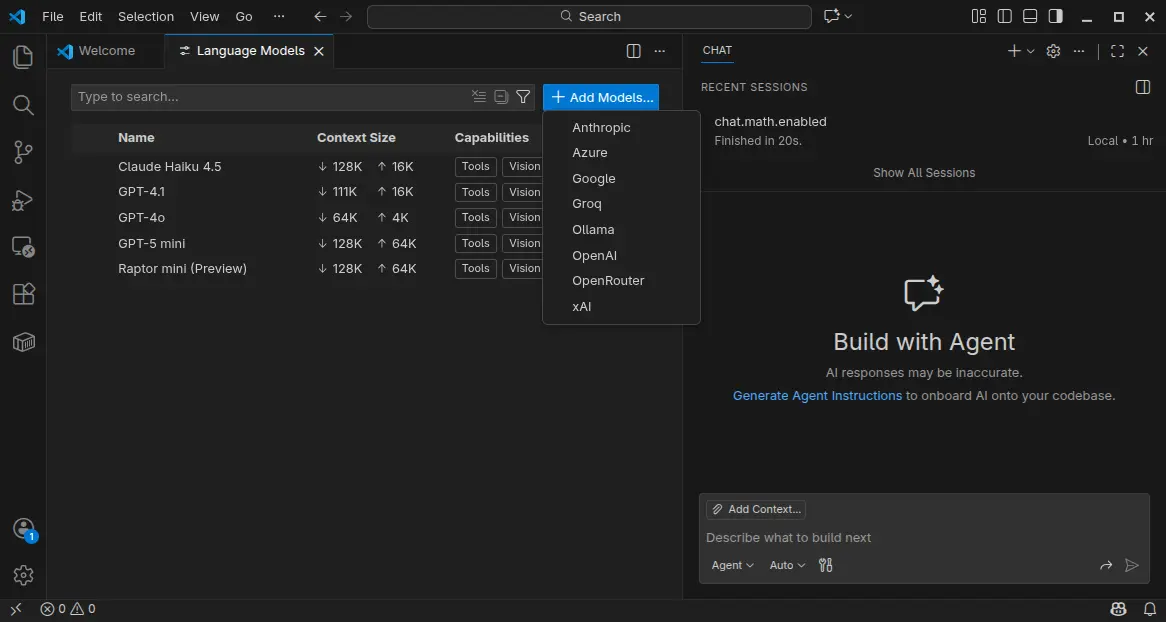Expand the new chat dropdown chevron
The height and width of the screenshot is (622, 1166).
pos(1031,51)
